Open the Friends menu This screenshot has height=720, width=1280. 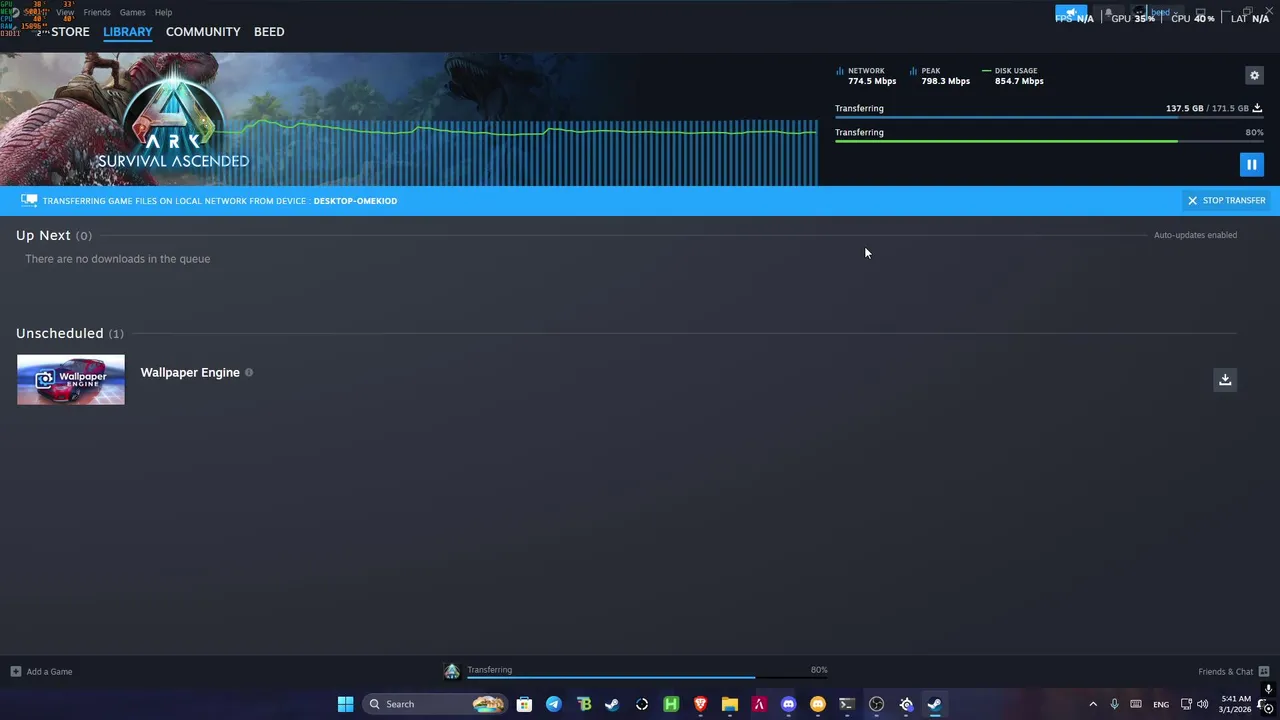97,12
